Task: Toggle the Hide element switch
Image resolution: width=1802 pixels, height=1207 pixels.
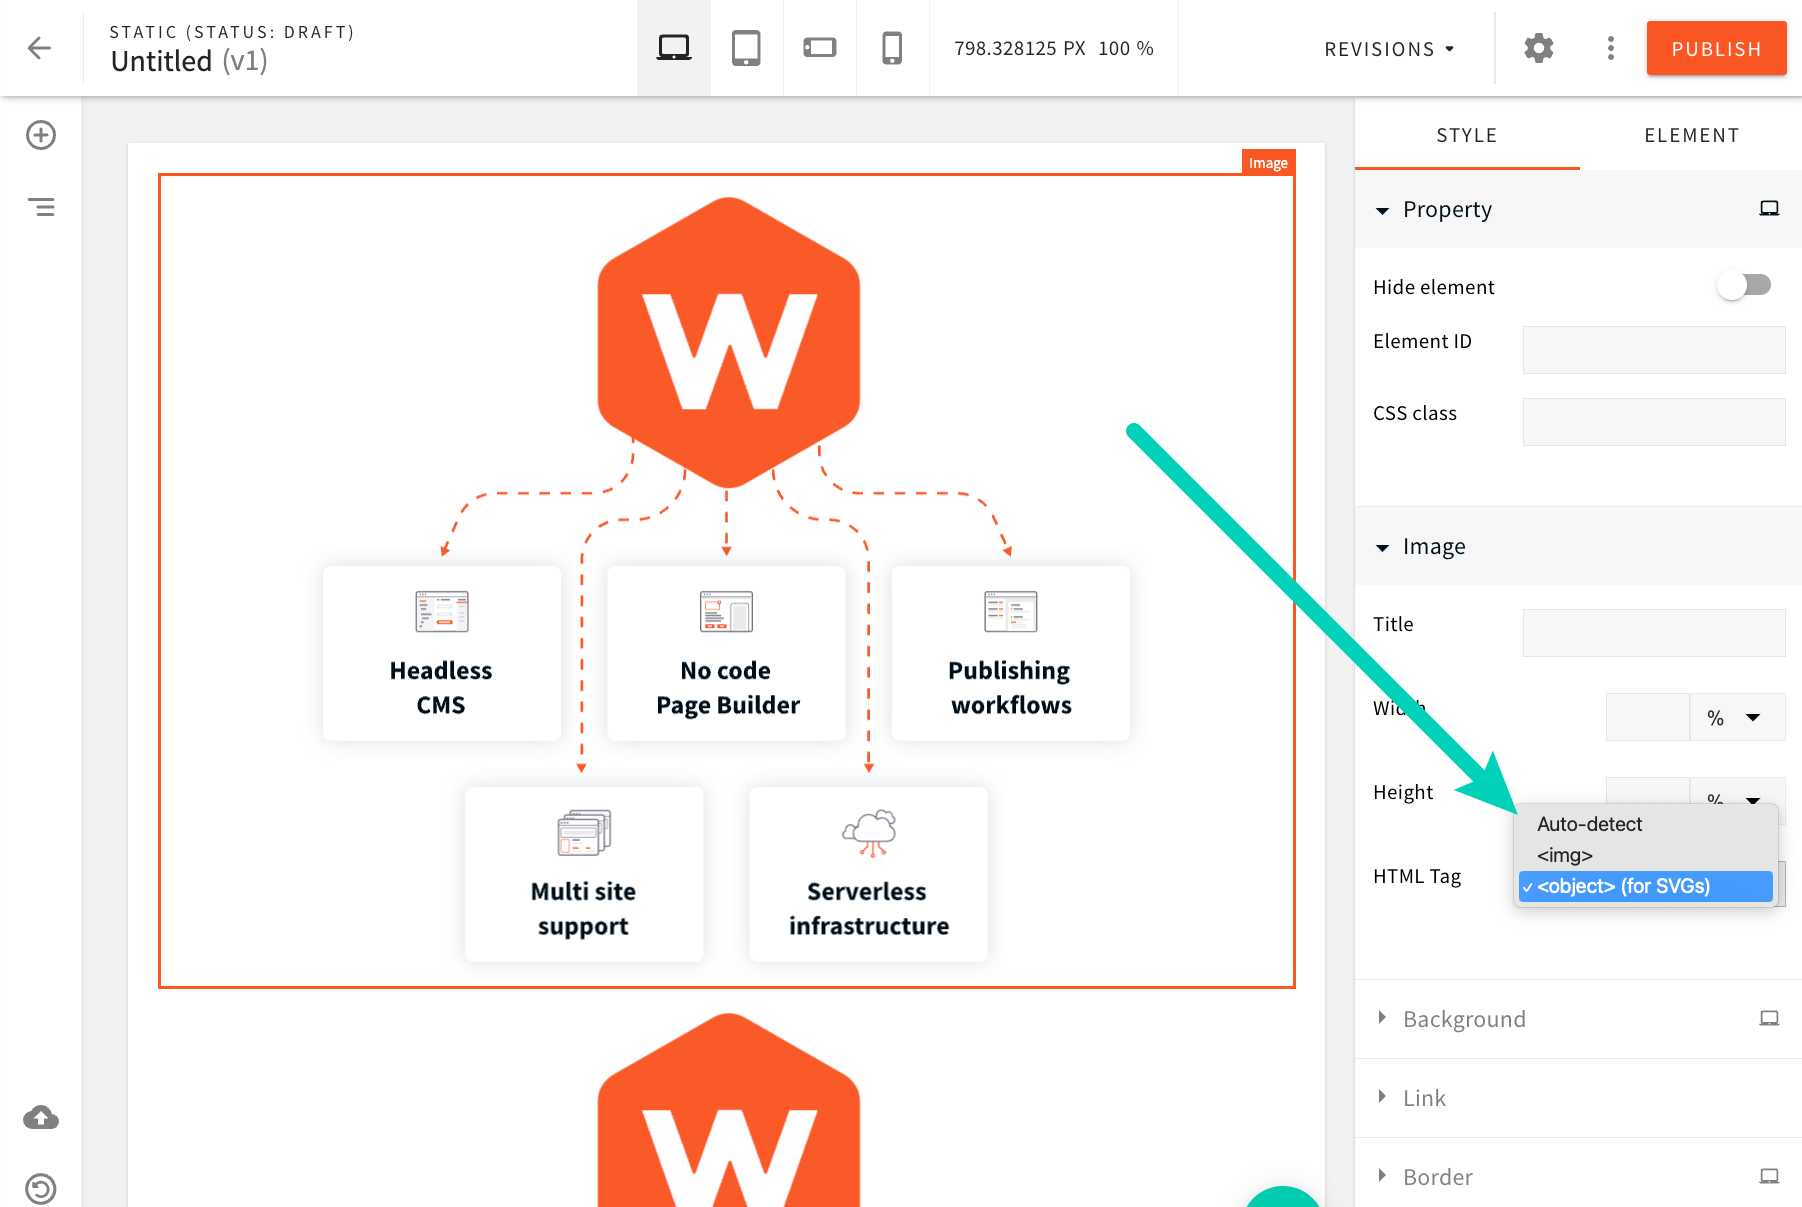Action: 1744,286
